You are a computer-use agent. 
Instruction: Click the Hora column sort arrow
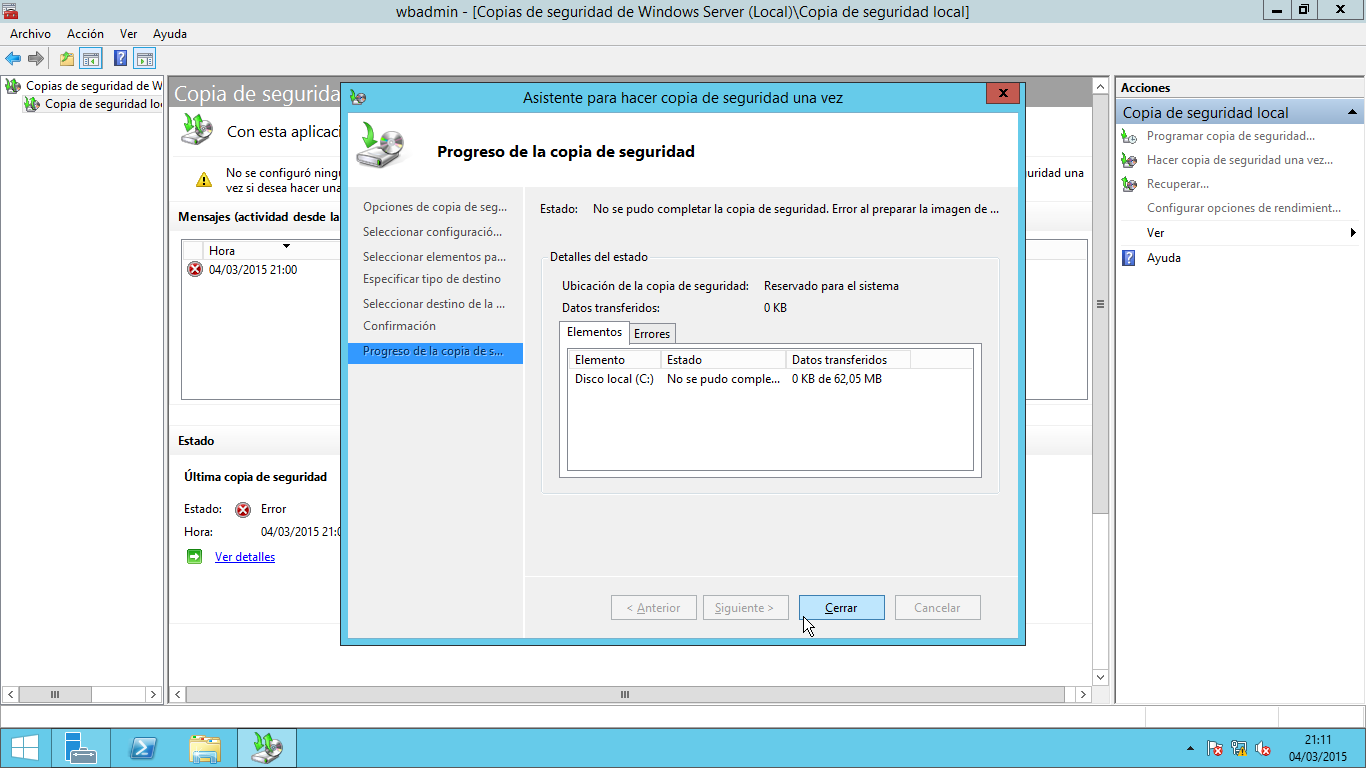286,246
